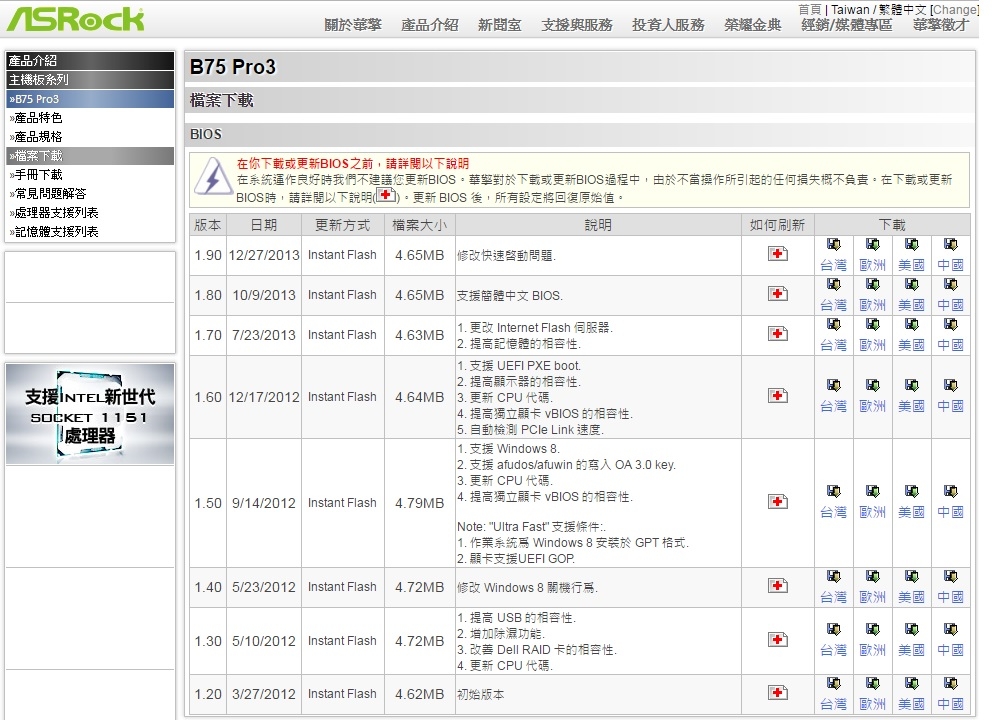Open 經銷/媒體專區 top menu
The height and width of the screenshot is (720, 1008).
coord(847,25)
